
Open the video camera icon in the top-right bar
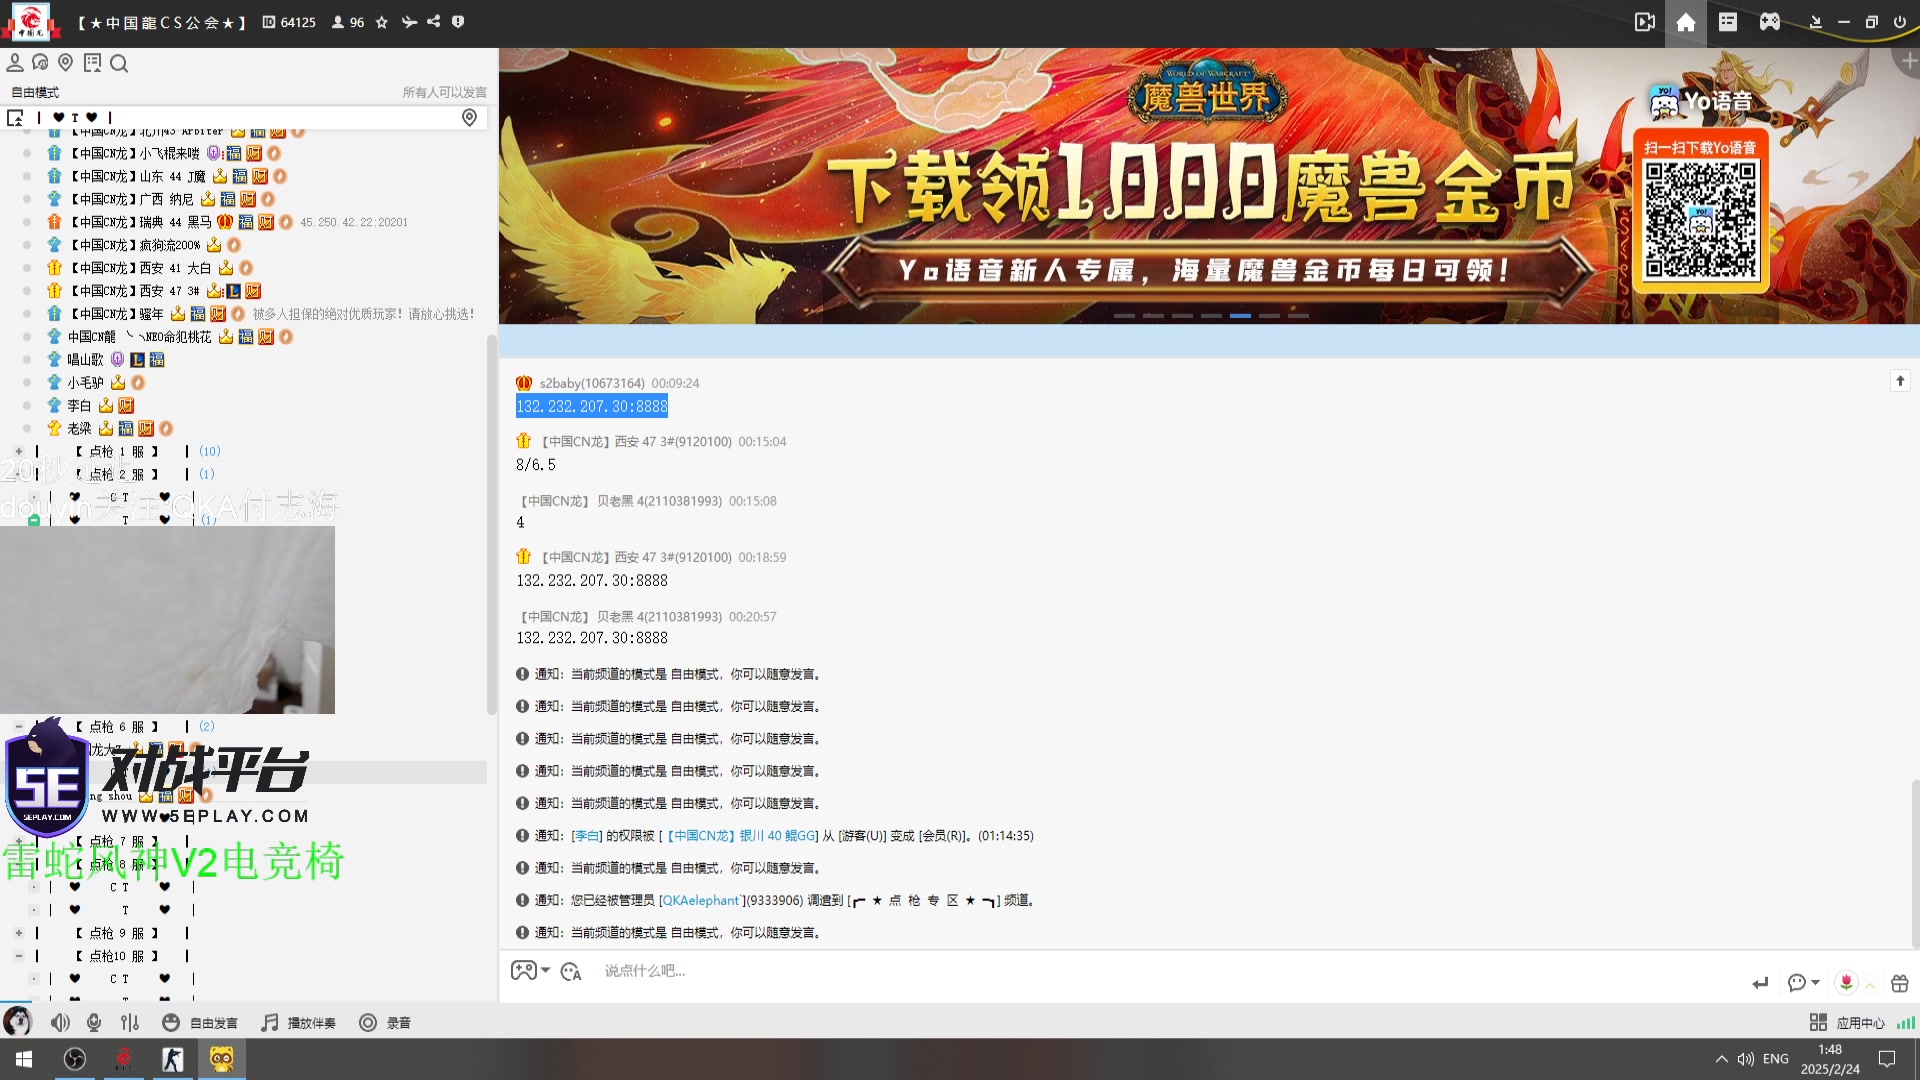point(1644,22)
